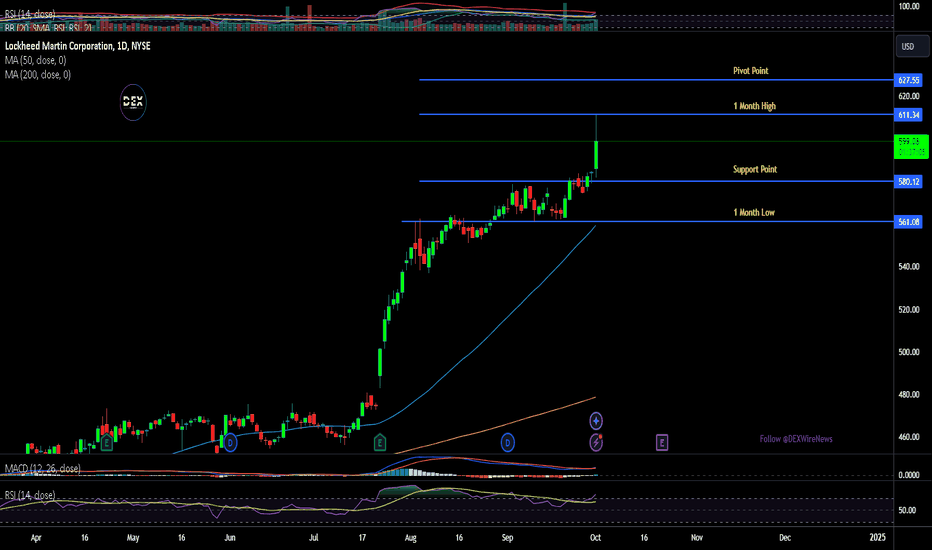Screen dimensions: 932x550
Task: Open the blue dividend D marker near Sep
Action: click(507, 442)
